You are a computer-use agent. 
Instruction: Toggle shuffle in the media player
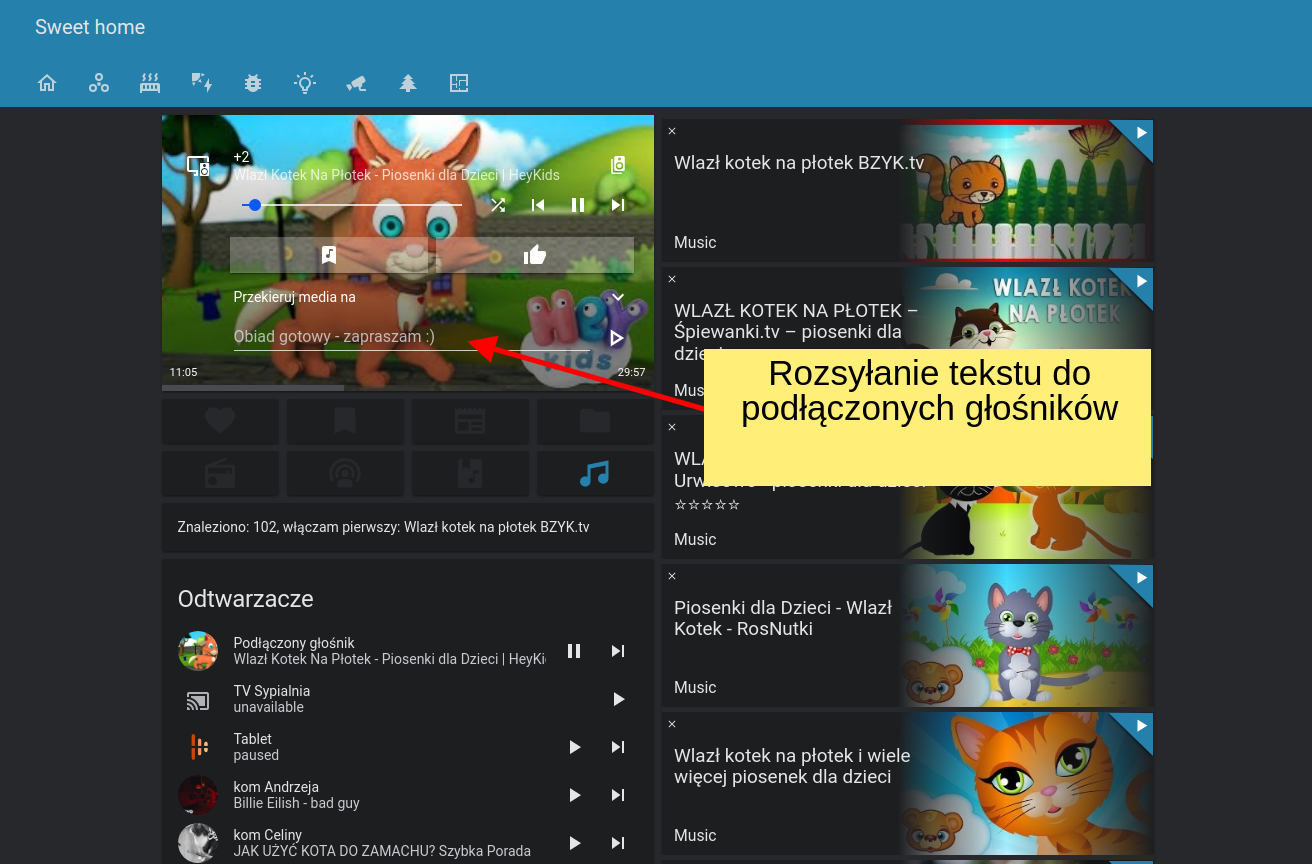click(498, 205)
